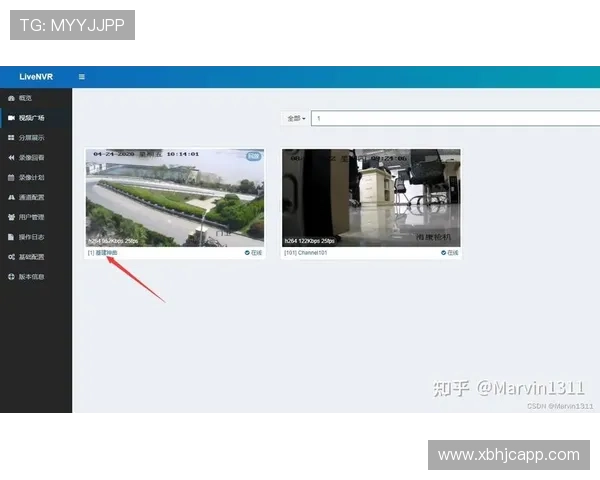Click the online status icon under Channel101
Viewport: 600px width, 480px height.
tap(443, 253)
